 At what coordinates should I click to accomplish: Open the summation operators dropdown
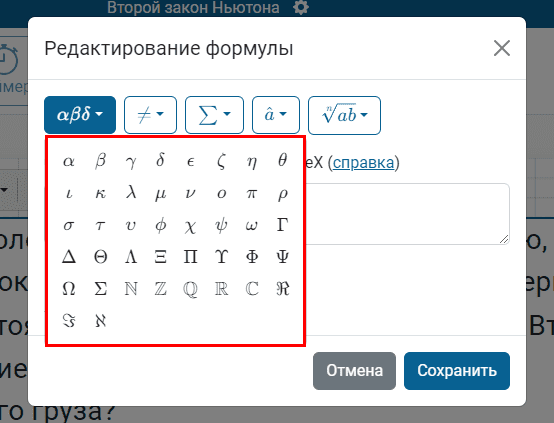click(x=214, y=115)
